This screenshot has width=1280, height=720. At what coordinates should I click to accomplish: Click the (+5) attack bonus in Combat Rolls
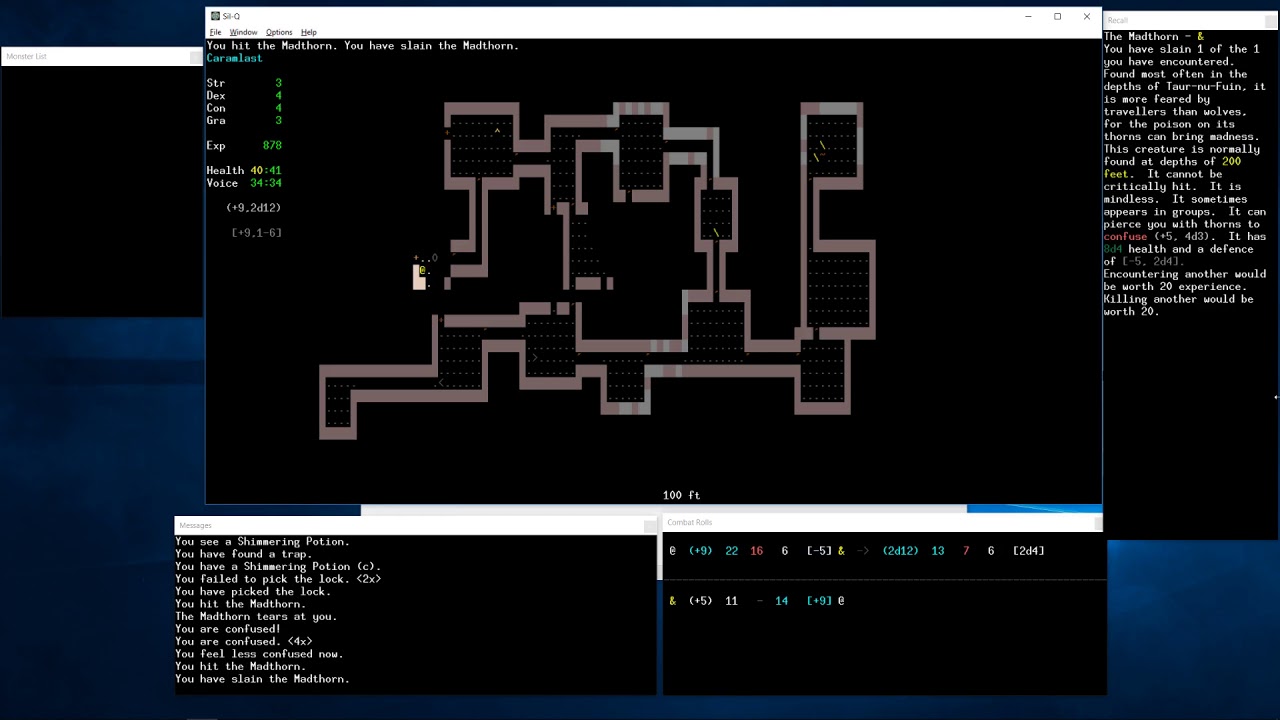[700, 601]
